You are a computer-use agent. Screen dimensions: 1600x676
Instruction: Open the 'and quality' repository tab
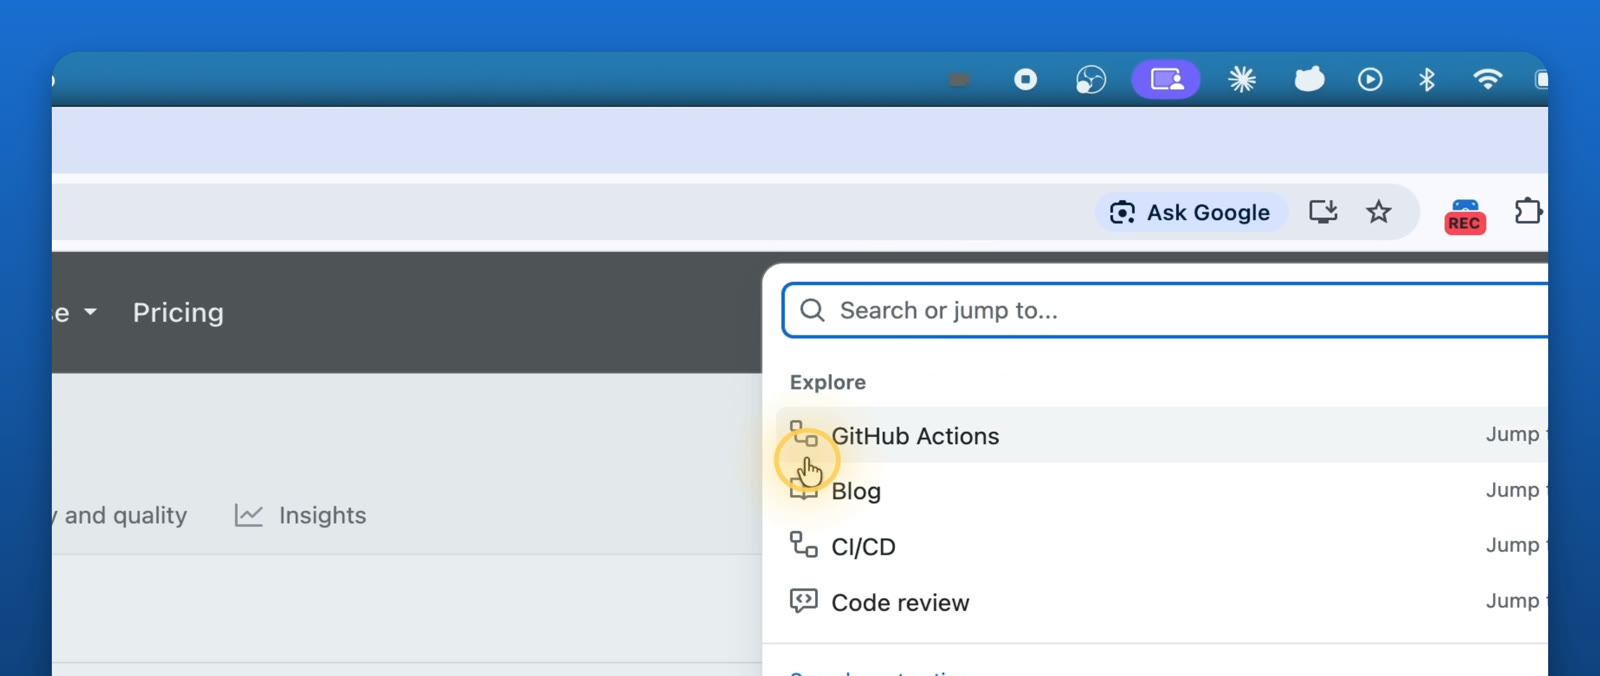(120, 515)
